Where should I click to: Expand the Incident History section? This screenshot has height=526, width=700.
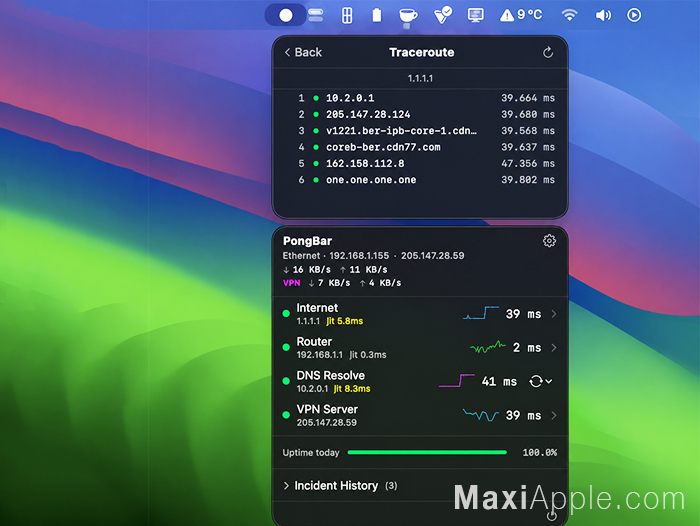point(340,486)
